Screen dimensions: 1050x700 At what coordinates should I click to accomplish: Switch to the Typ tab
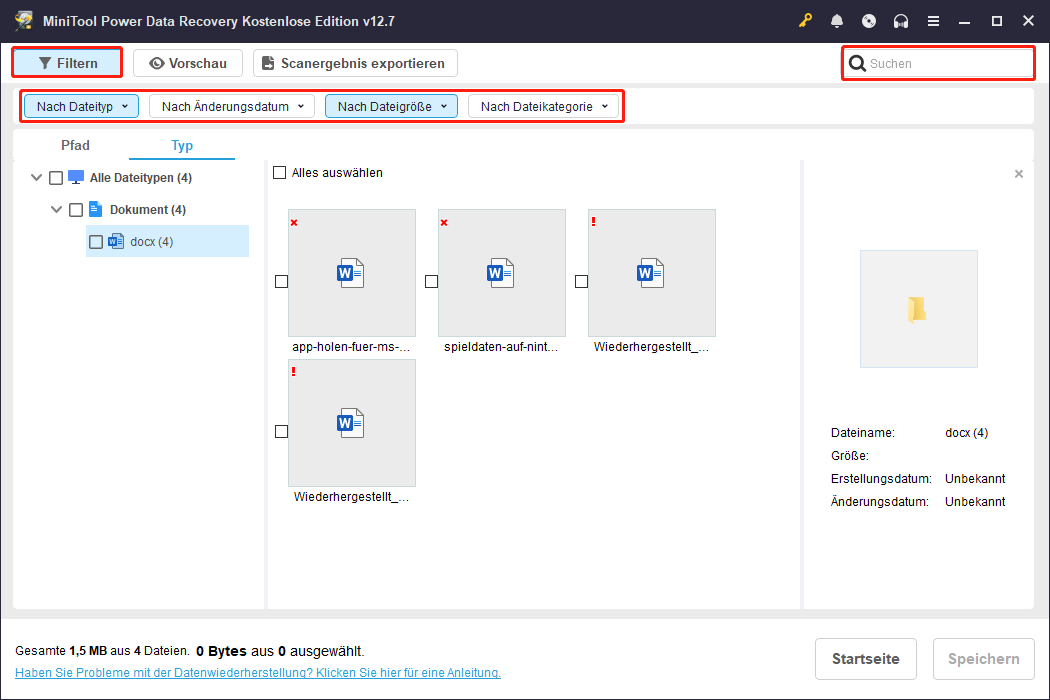[x=181, y=145]
